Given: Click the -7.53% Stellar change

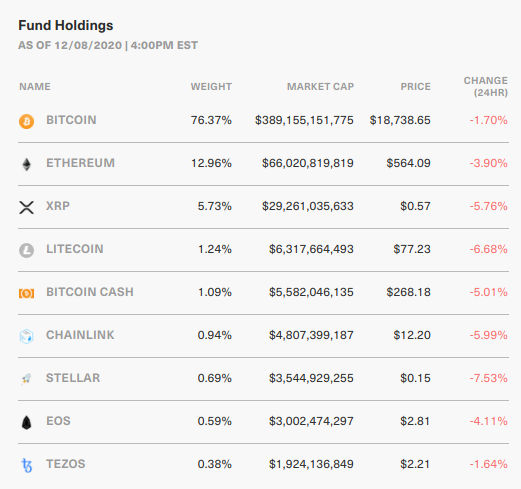Looking at the screenshot, I should (489, 378).
